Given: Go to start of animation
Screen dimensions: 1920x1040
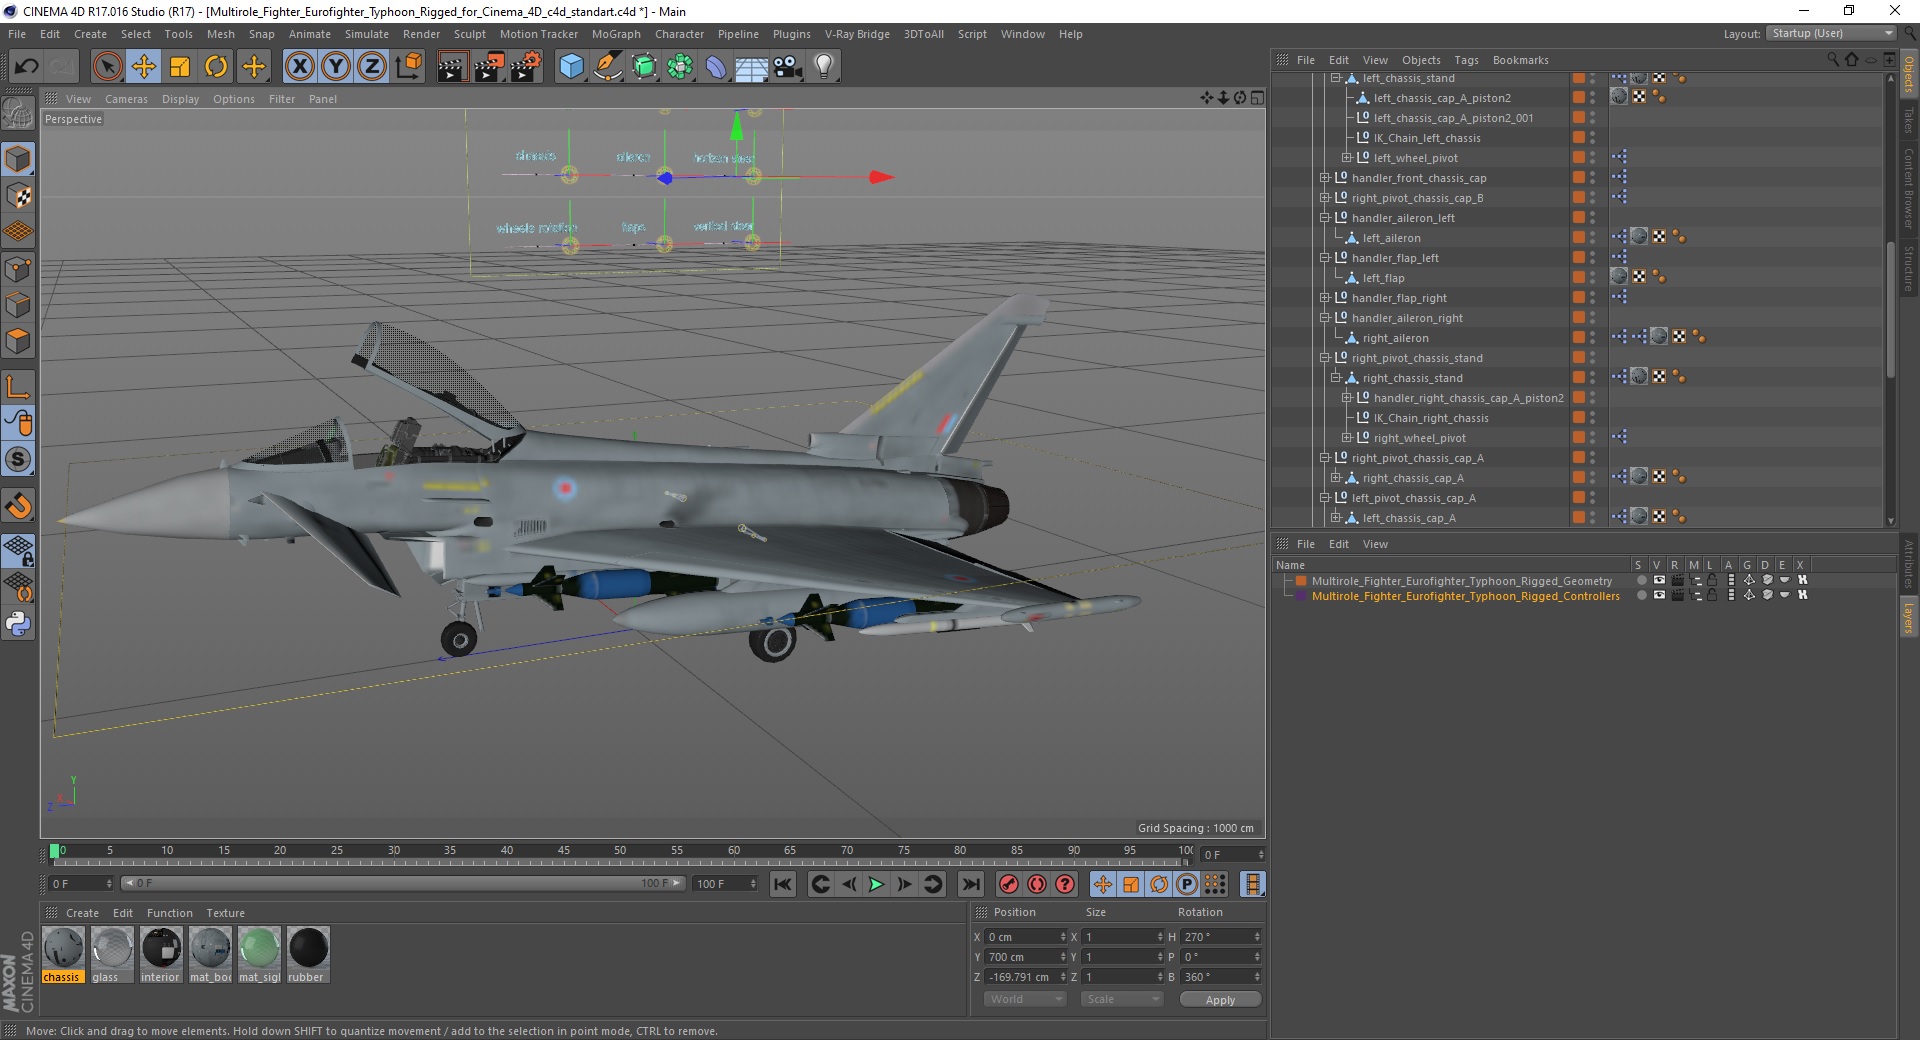Looking at the screenshot, I should (783, 884).
